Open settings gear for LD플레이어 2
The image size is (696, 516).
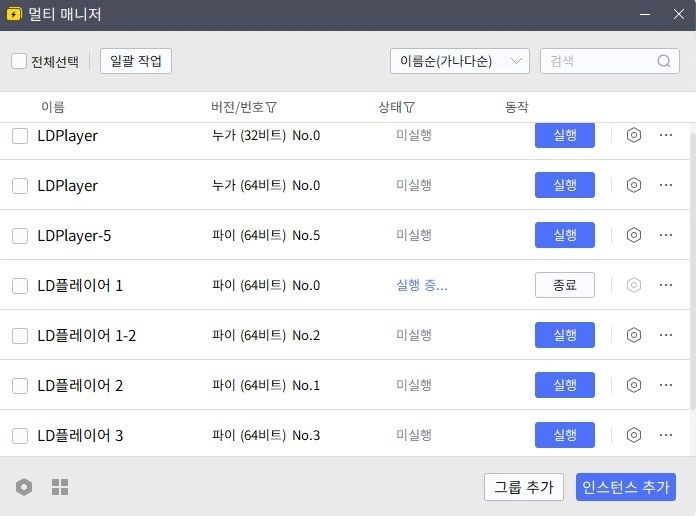pyautogui.click(x=633, y=385)
